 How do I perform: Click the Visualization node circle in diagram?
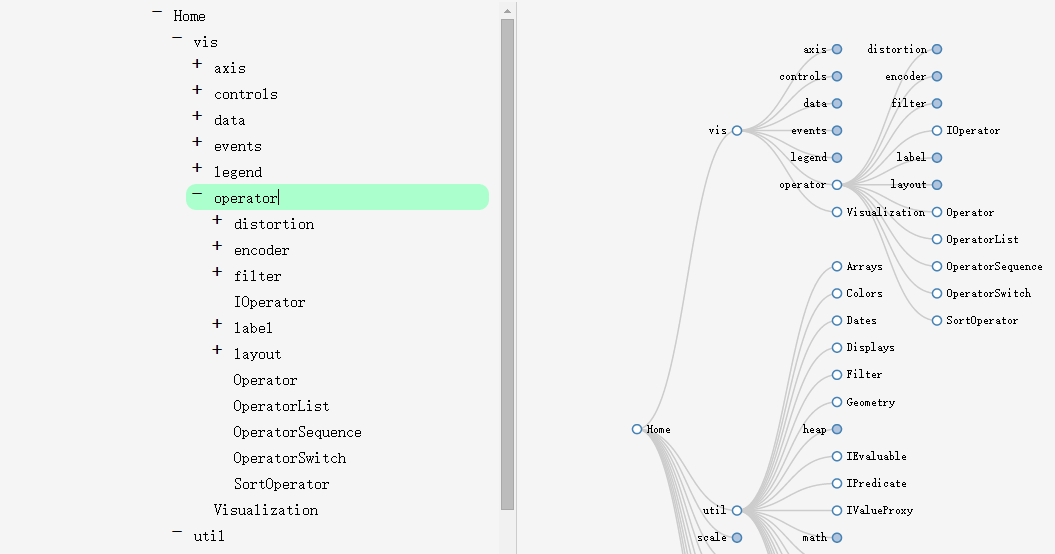(837, 212)
